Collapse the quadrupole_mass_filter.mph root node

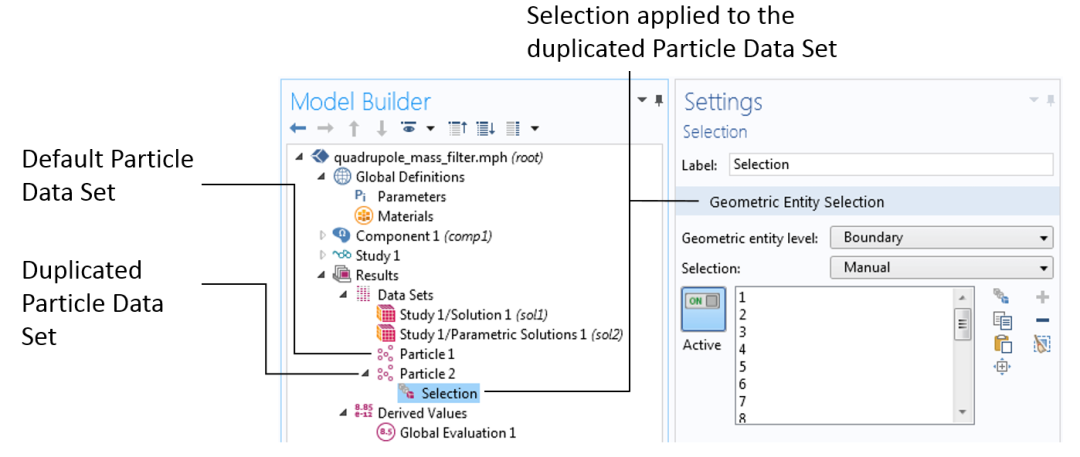(300, 157)
